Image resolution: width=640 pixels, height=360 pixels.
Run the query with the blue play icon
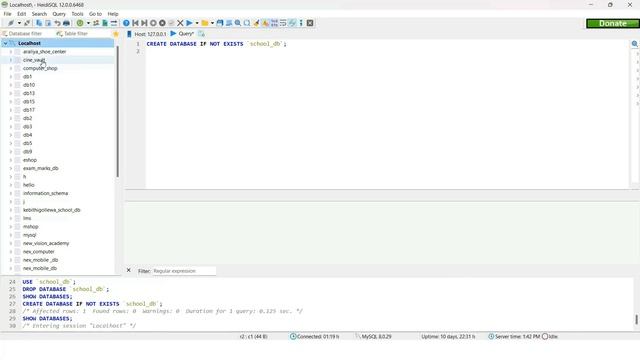coord(189,23)
